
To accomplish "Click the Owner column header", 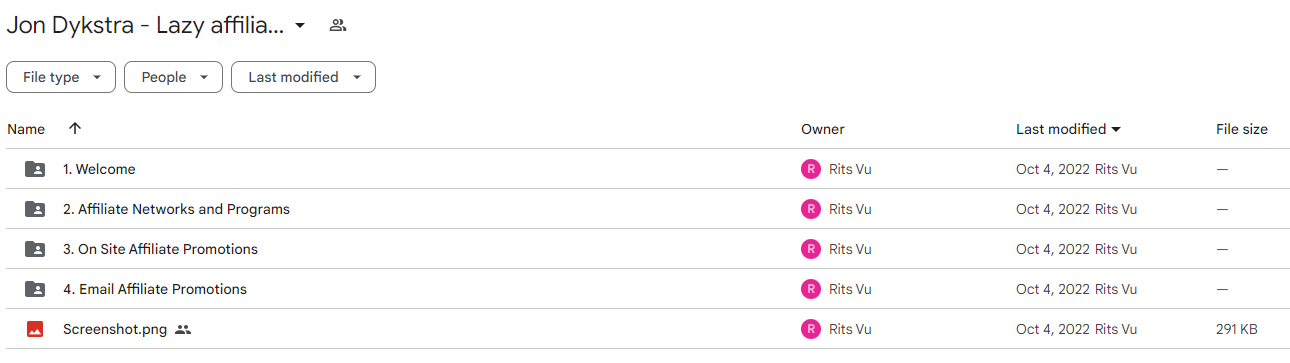I will click(823, 129).
